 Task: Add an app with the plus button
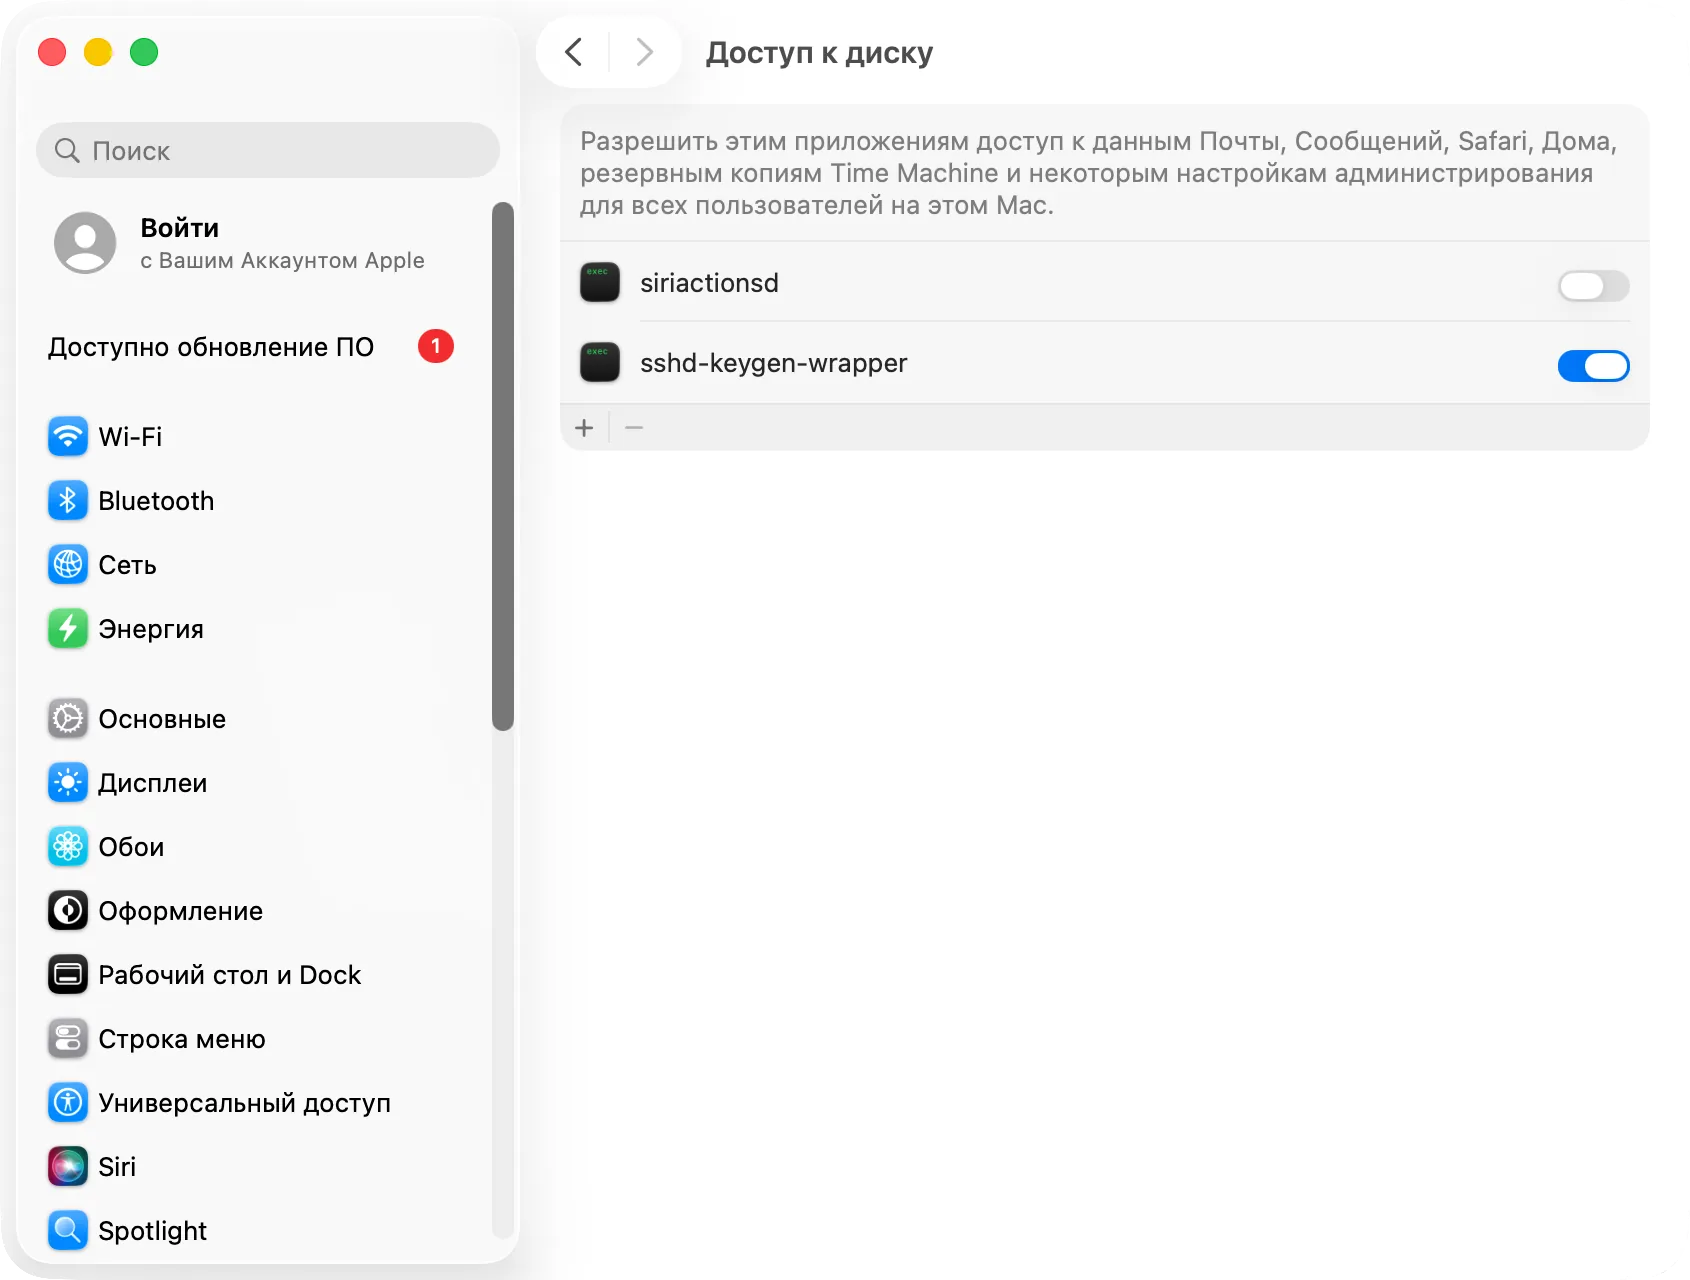(584, 428)
